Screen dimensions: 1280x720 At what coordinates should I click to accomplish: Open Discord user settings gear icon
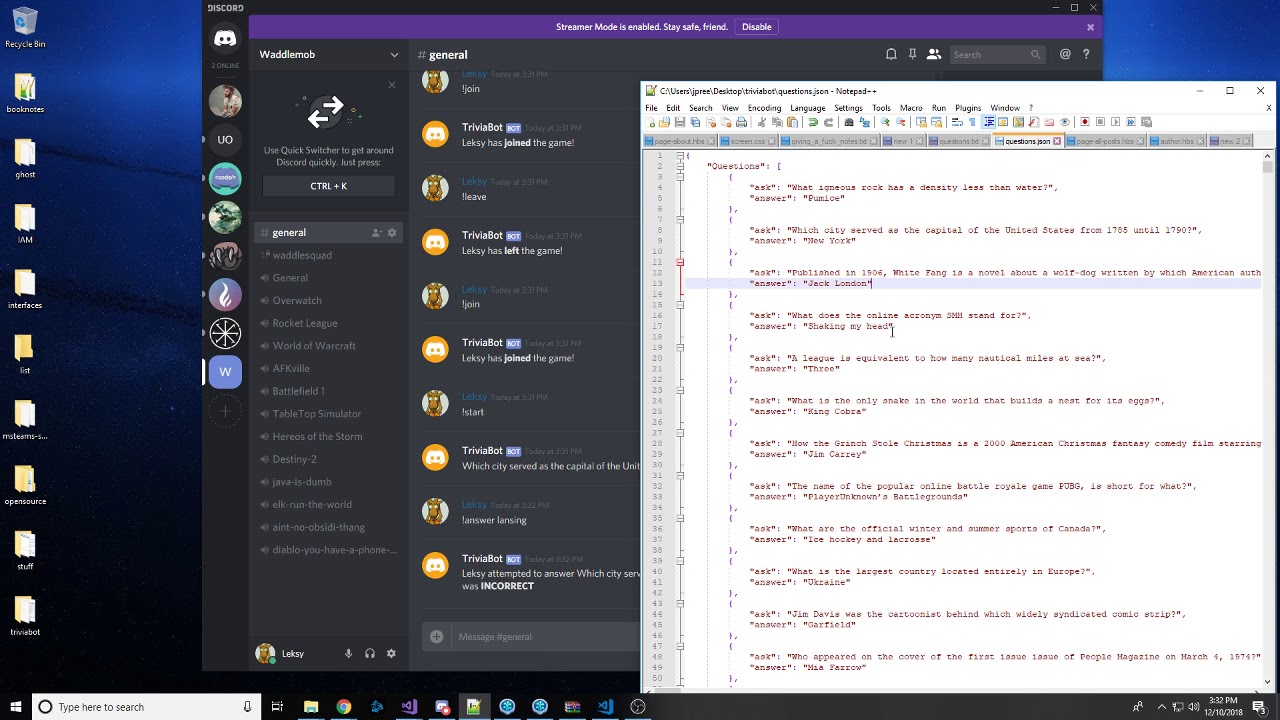[391, 653]
